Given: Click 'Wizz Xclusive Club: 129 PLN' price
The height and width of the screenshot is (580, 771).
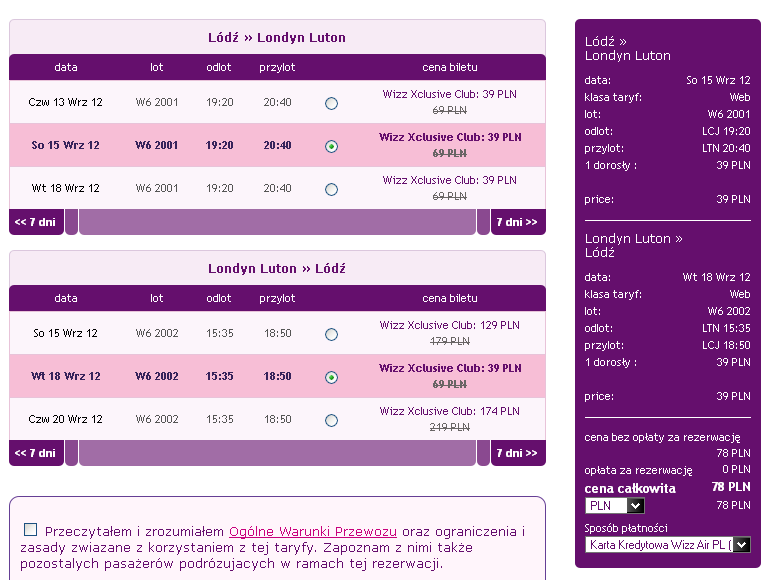Looking at the screenshot, I should 449,325.
